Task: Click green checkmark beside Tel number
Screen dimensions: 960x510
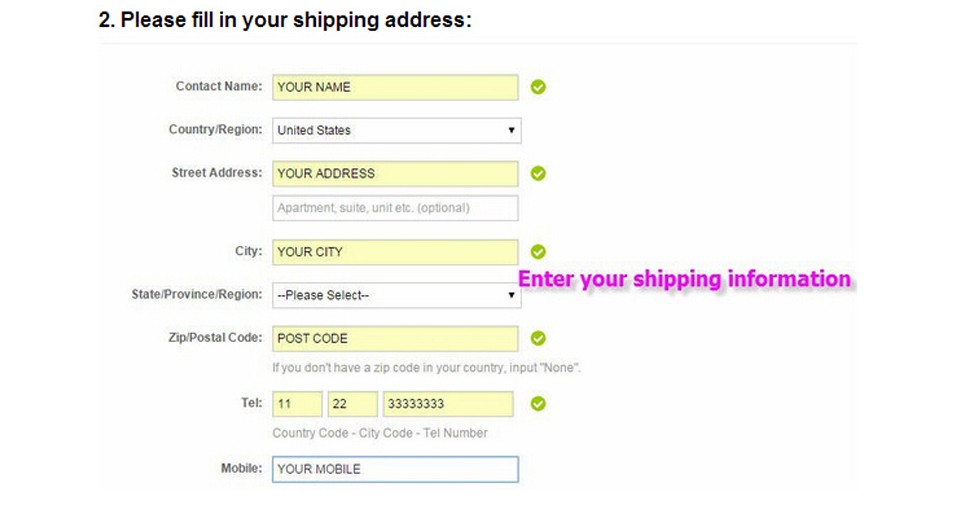Action: tap(538, 404)
